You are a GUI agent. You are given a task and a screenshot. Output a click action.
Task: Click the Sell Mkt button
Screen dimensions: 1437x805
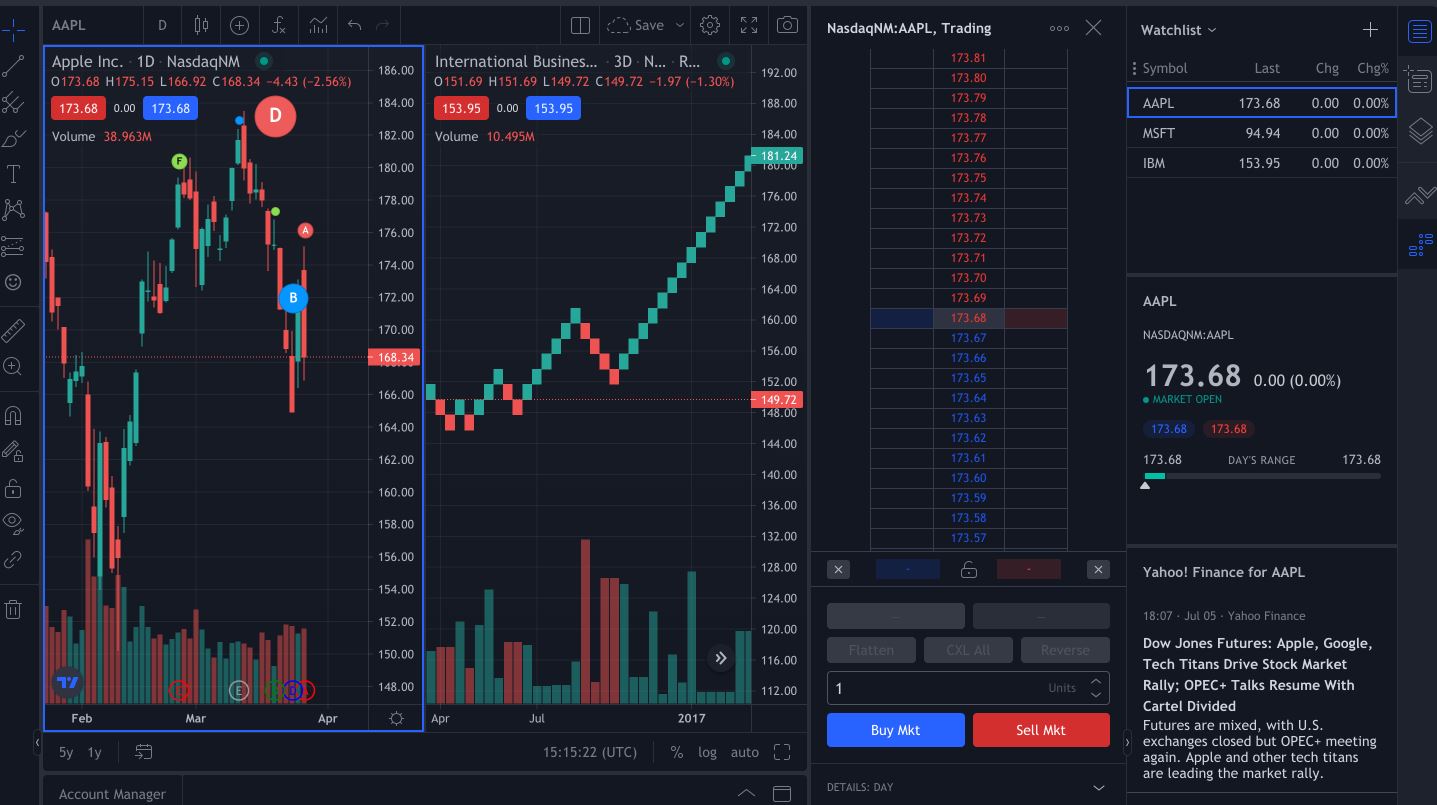pyautogui.click(x=1041, y=730)
